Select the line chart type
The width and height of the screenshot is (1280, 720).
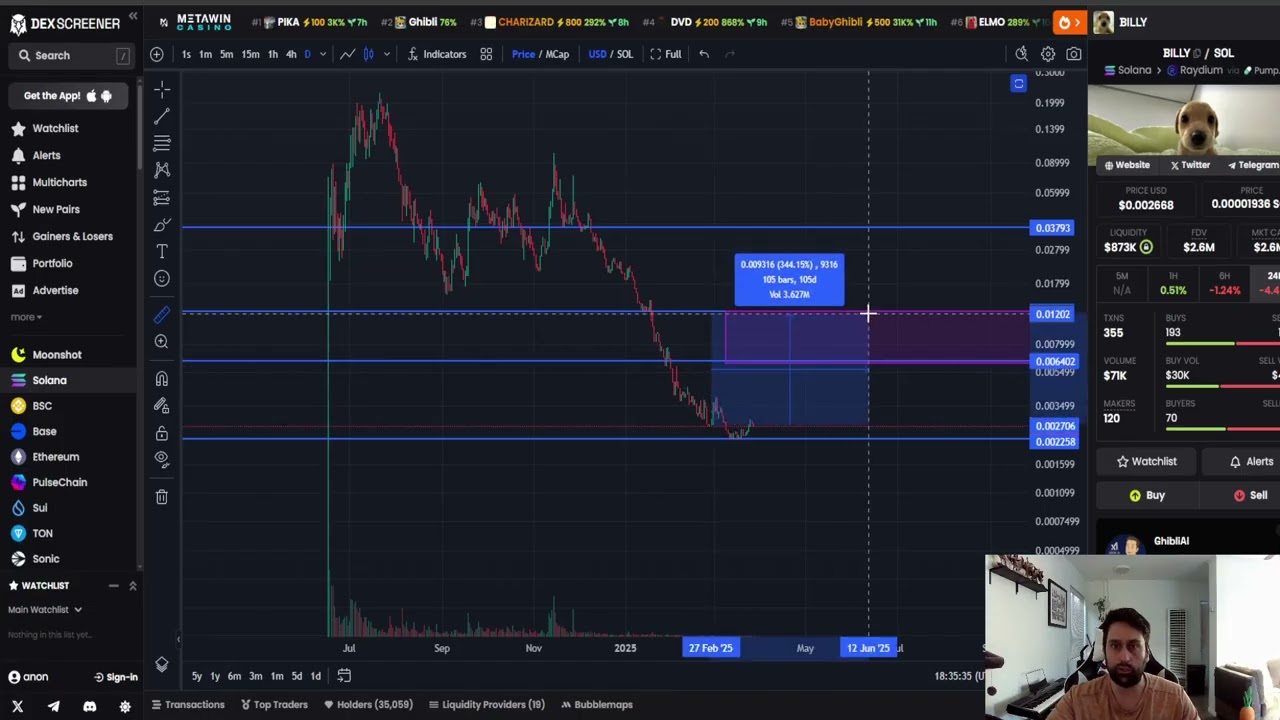347,54
